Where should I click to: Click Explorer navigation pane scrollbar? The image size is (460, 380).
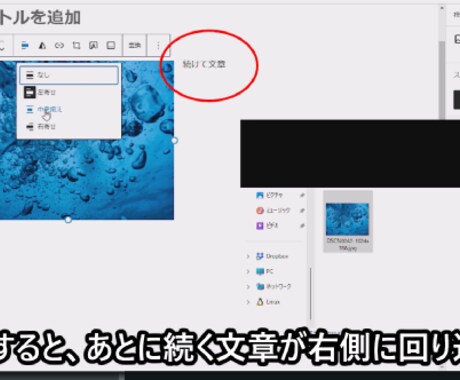311,293
